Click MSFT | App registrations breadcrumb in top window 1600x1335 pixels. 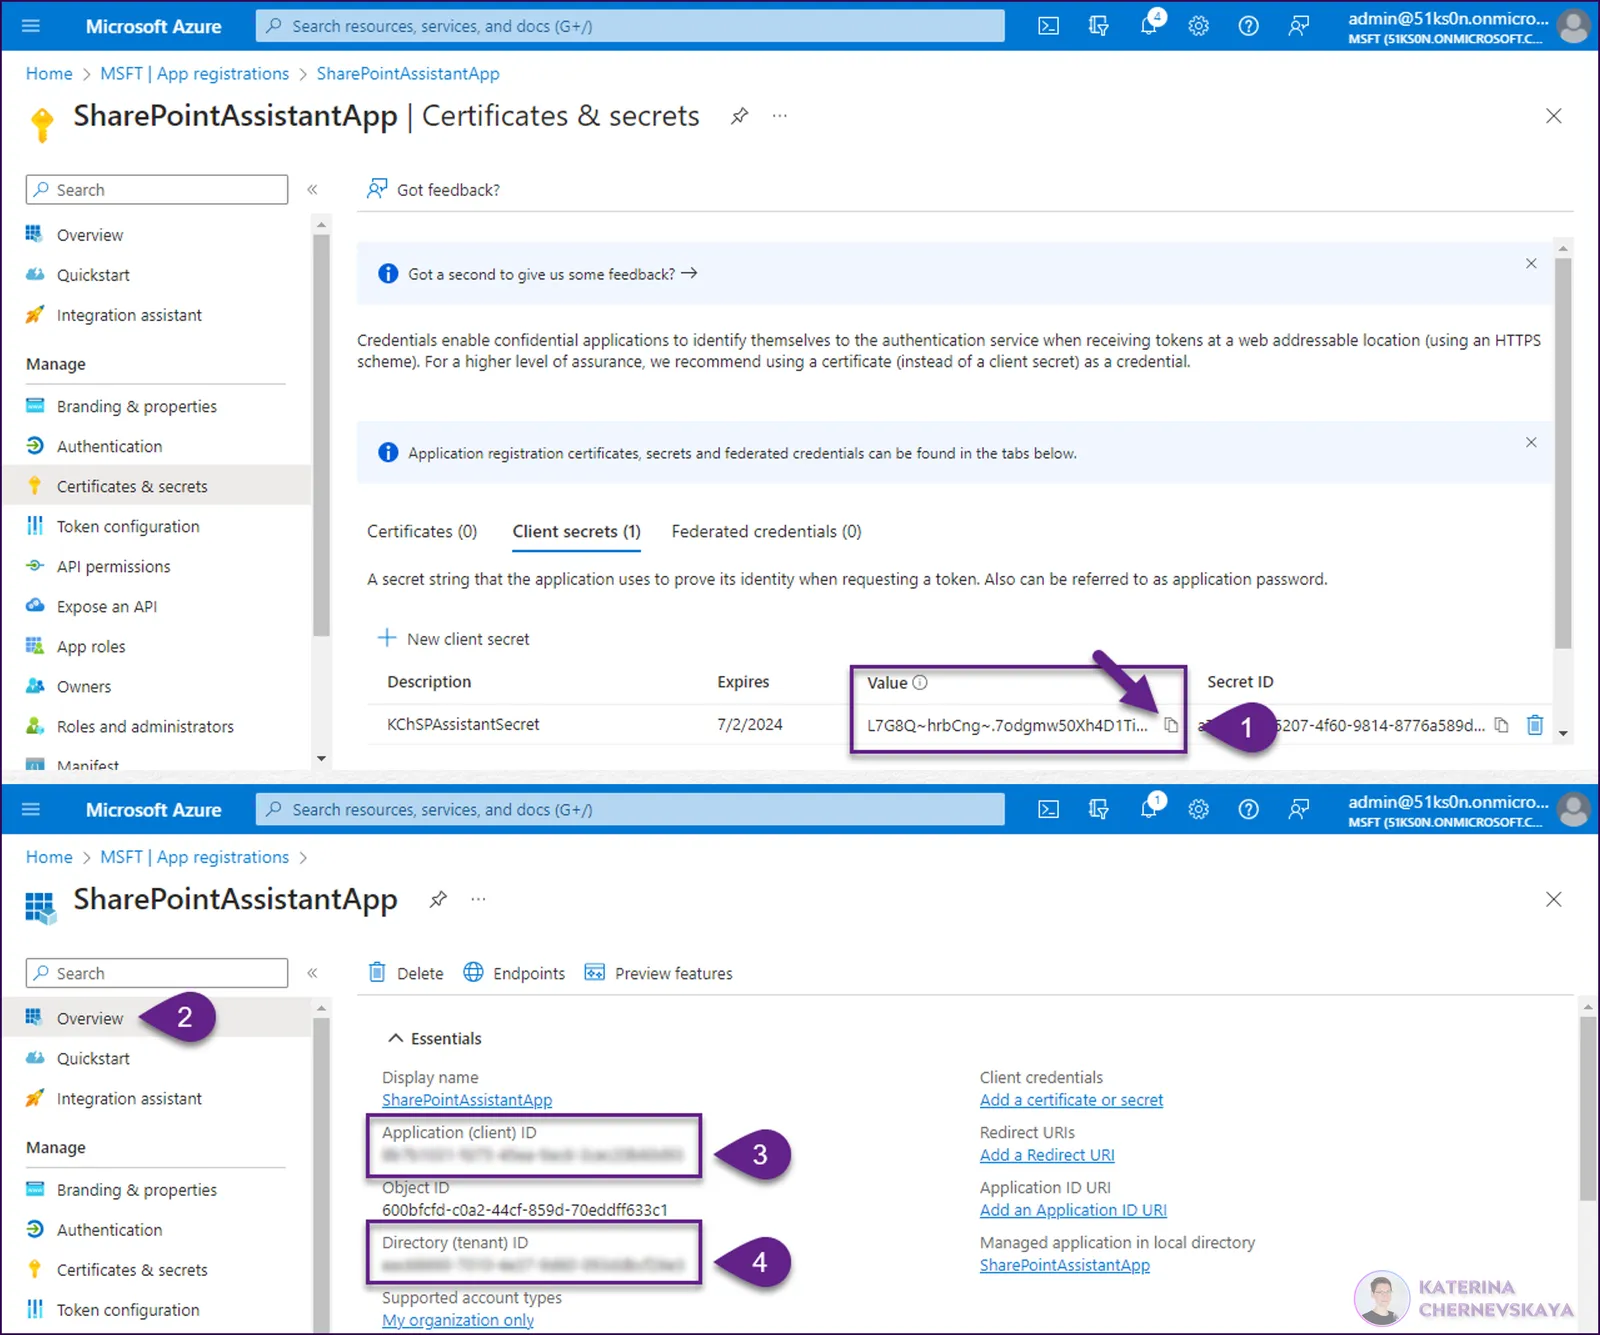194,73
